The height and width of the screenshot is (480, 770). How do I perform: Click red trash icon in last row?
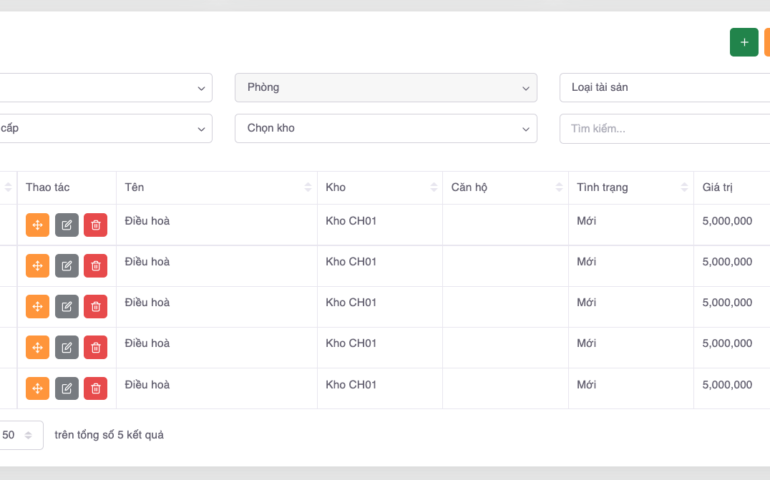point(95,388)
